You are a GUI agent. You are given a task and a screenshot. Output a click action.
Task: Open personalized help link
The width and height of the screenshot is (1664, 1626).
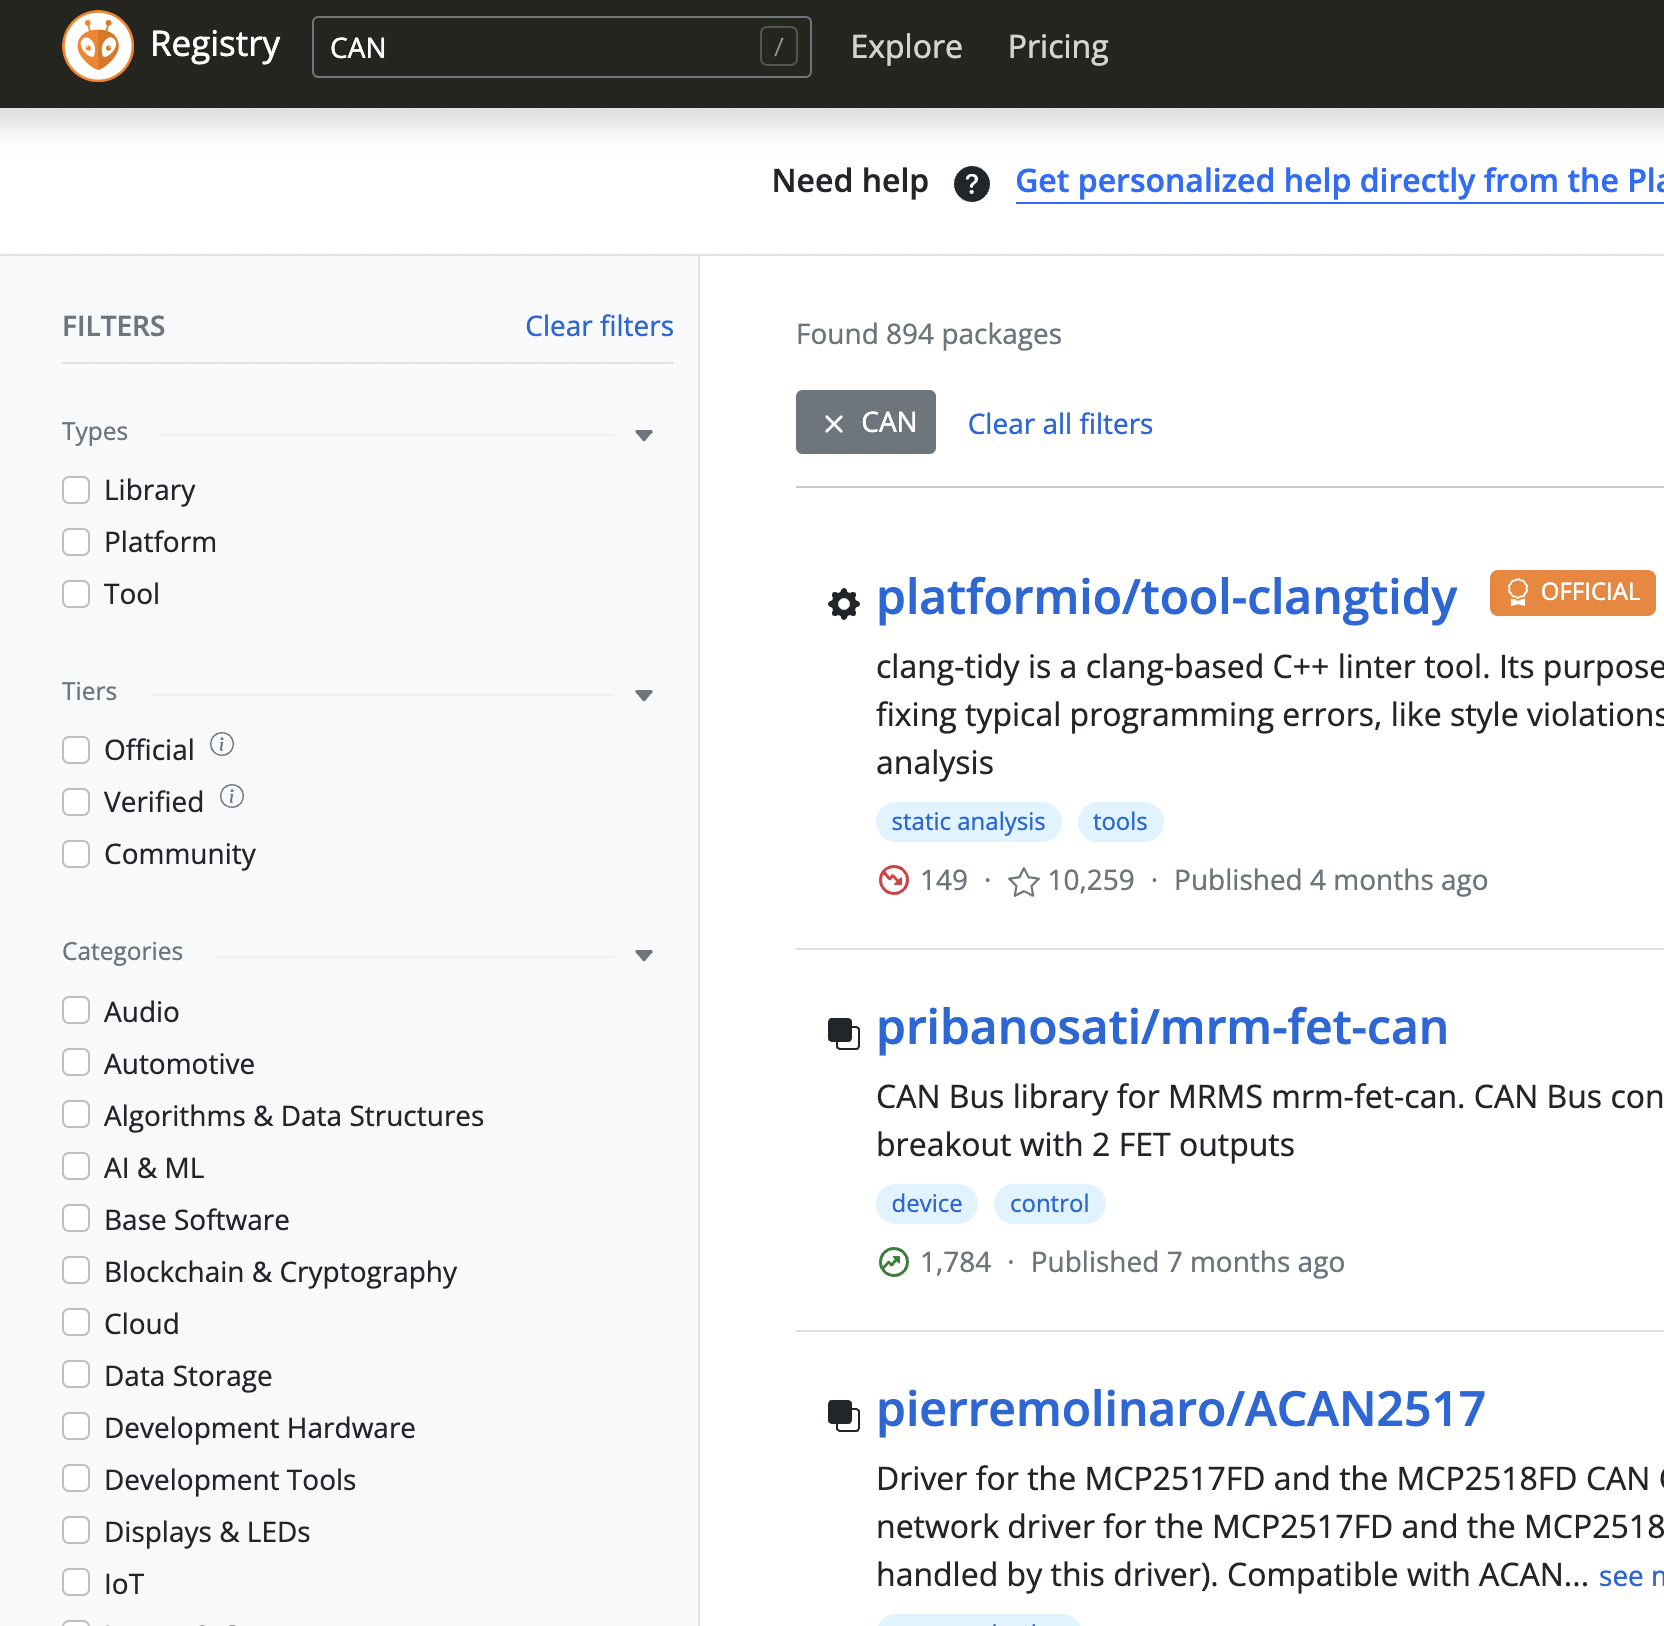click(1339, 181)
